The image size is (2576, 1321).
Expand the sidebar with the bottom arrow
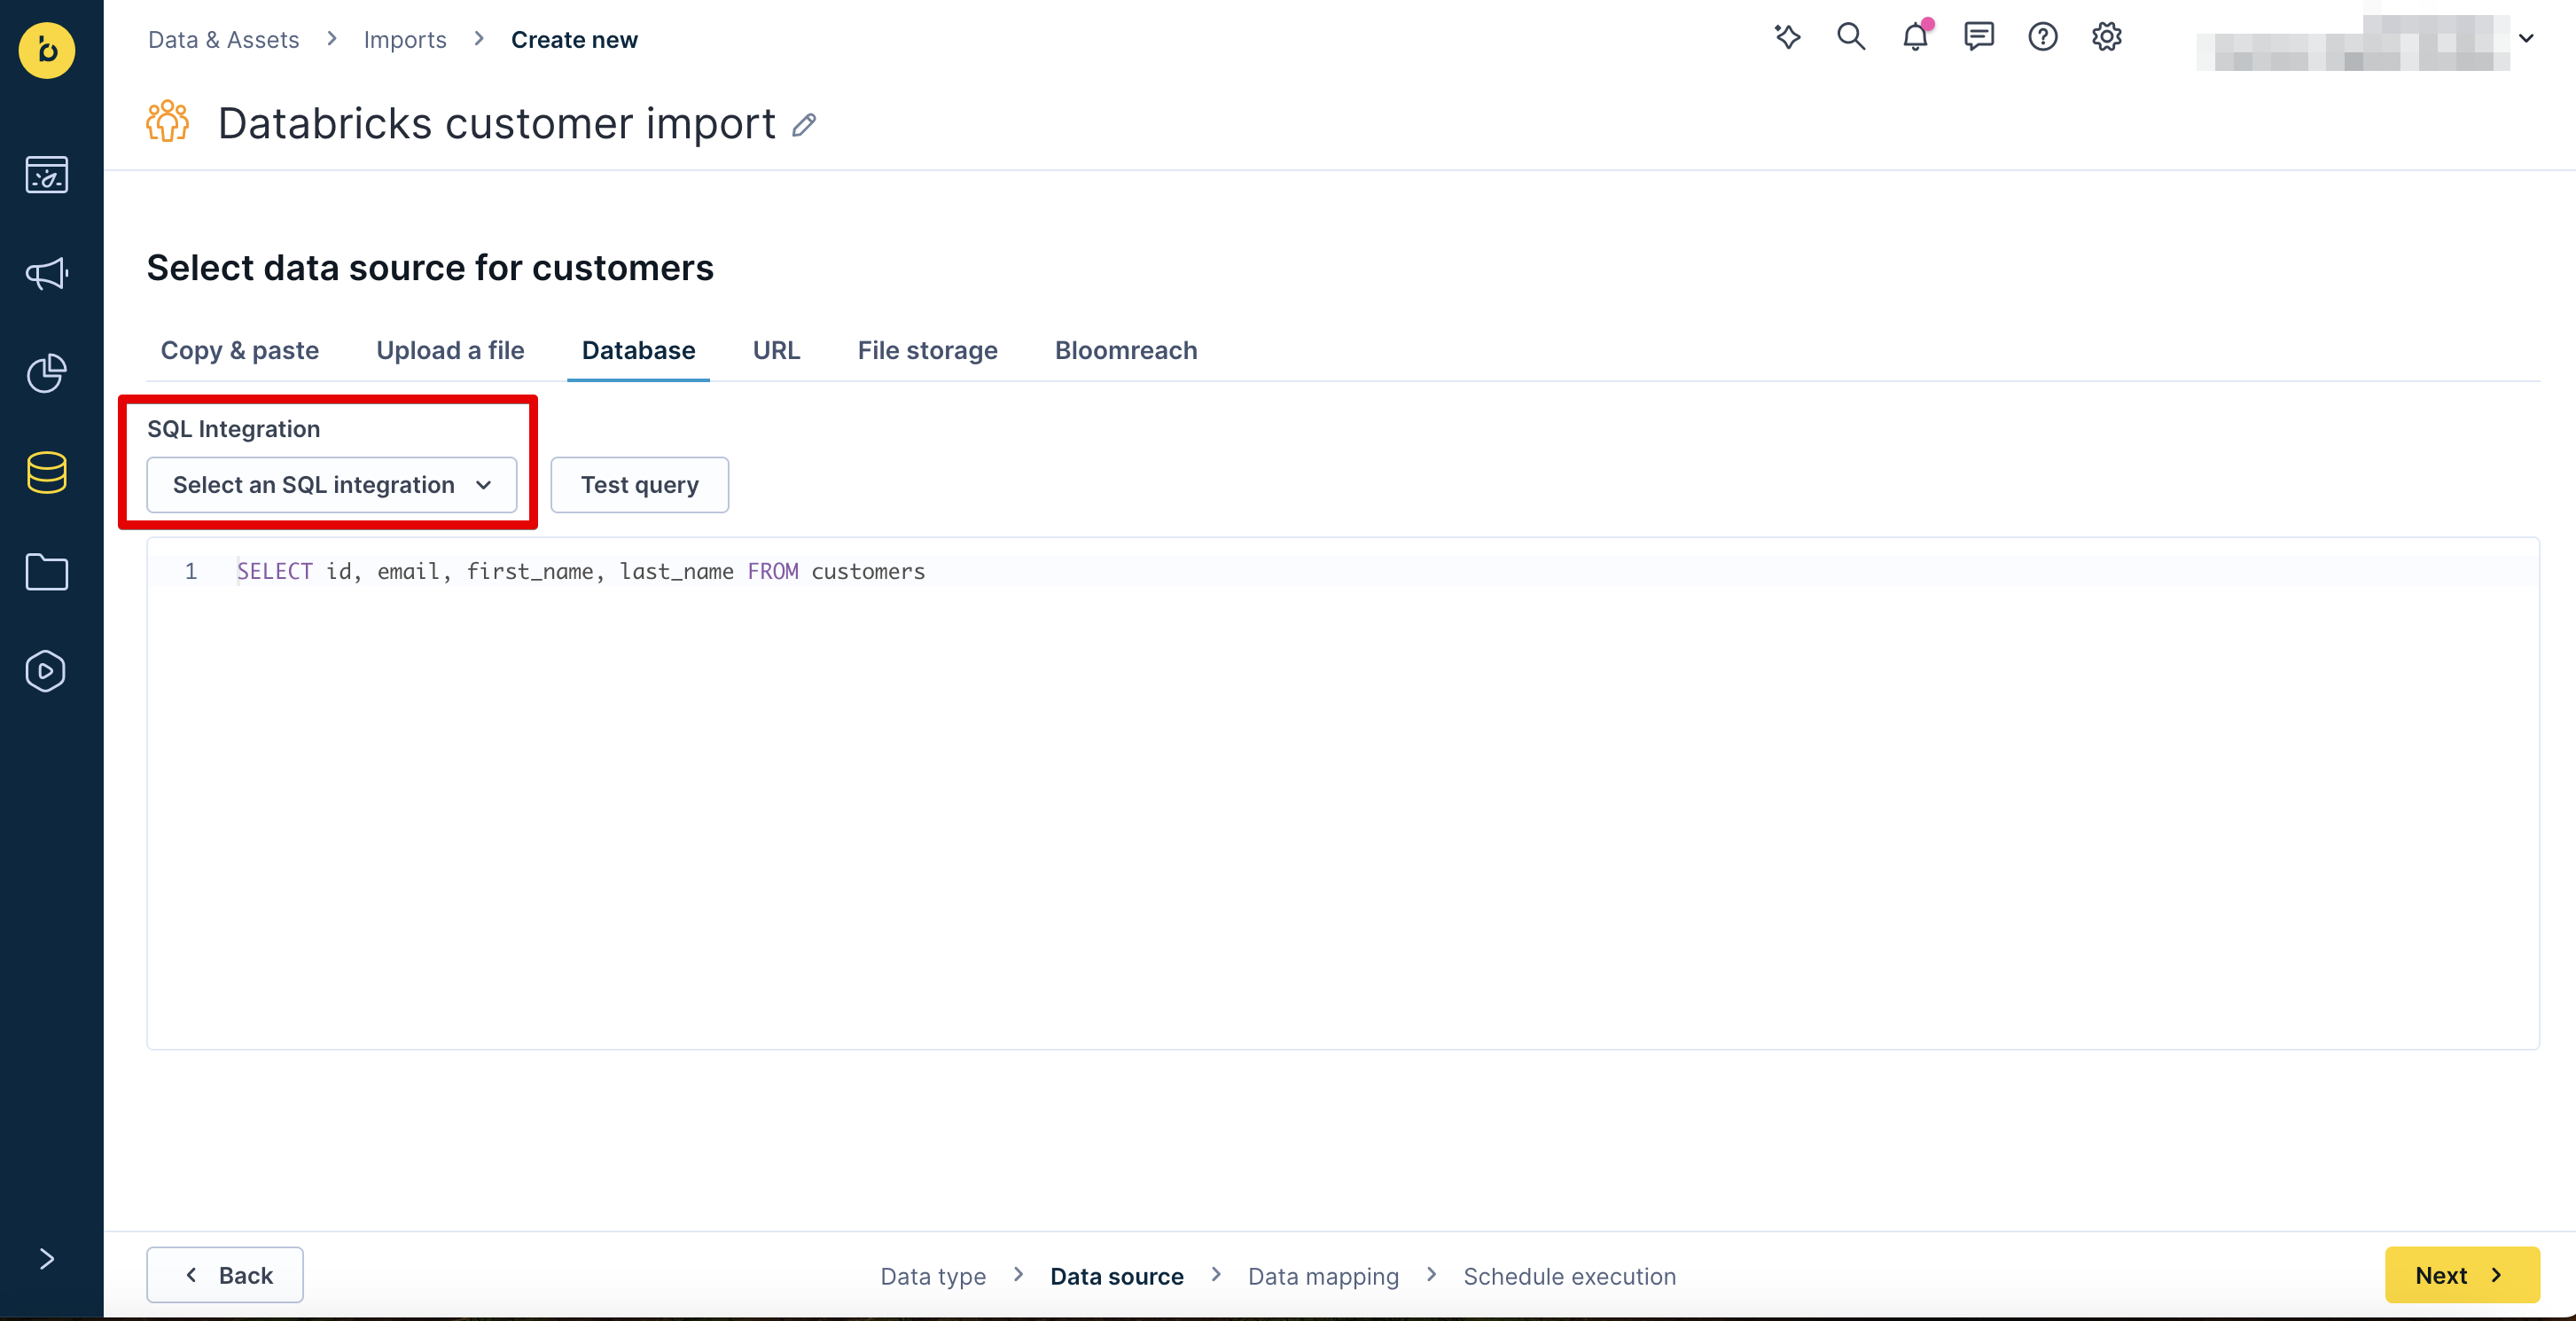point(47,1258)
